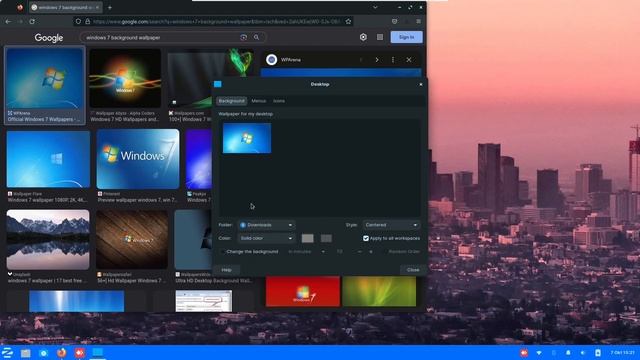
Task: Open the Files manager from taskbar
Action: 26,353
